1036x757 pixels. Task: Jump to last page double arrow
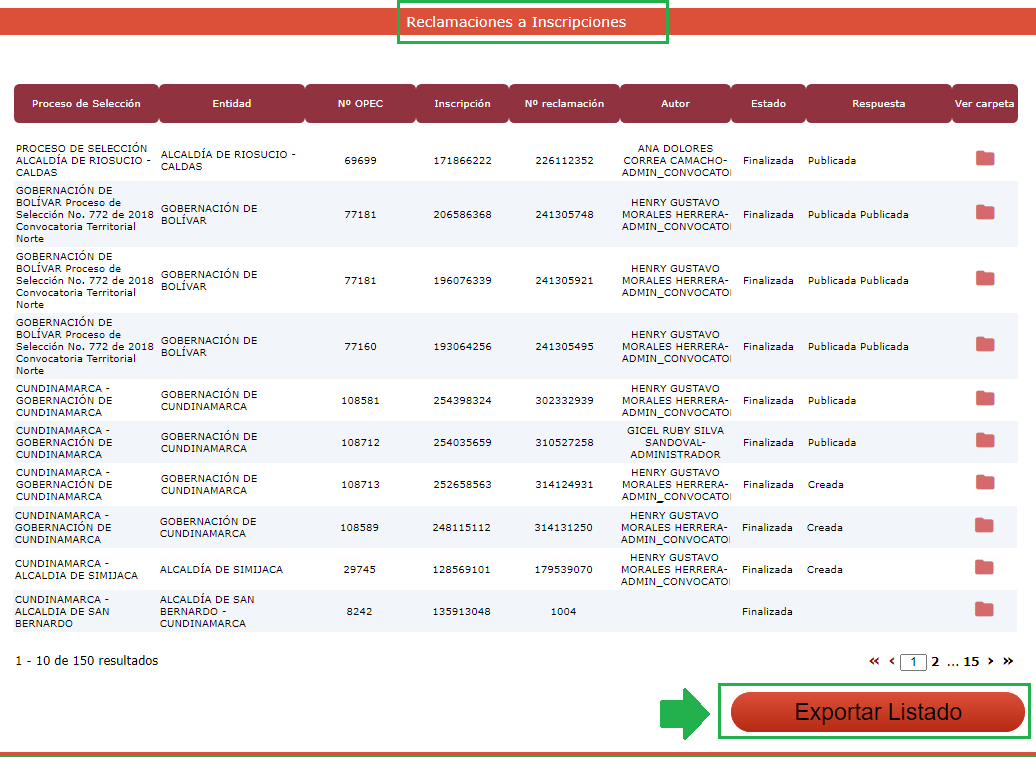1008,661
